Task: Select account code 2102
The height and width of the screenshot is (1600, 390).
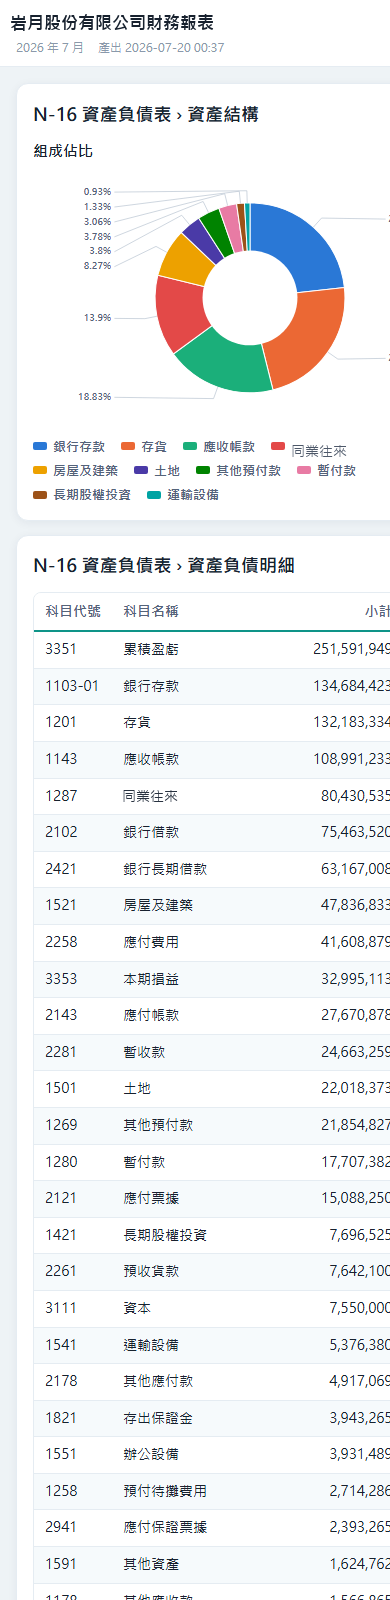Action: coord(61,832)
